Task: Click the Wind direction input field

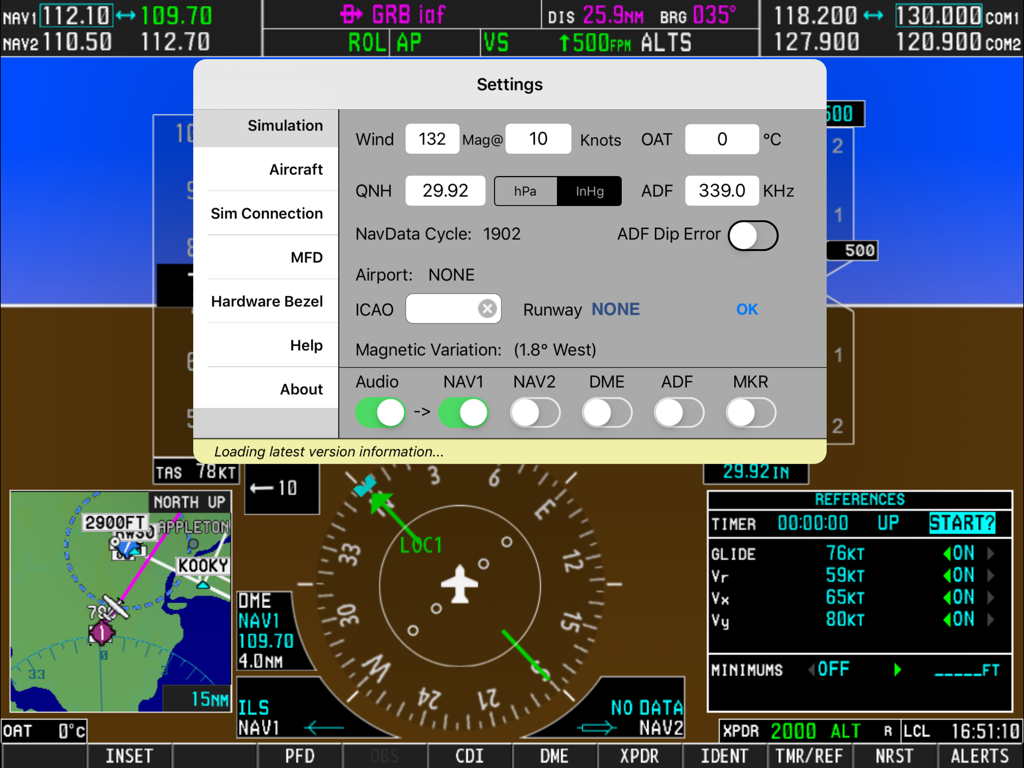Action: (432, 139)
